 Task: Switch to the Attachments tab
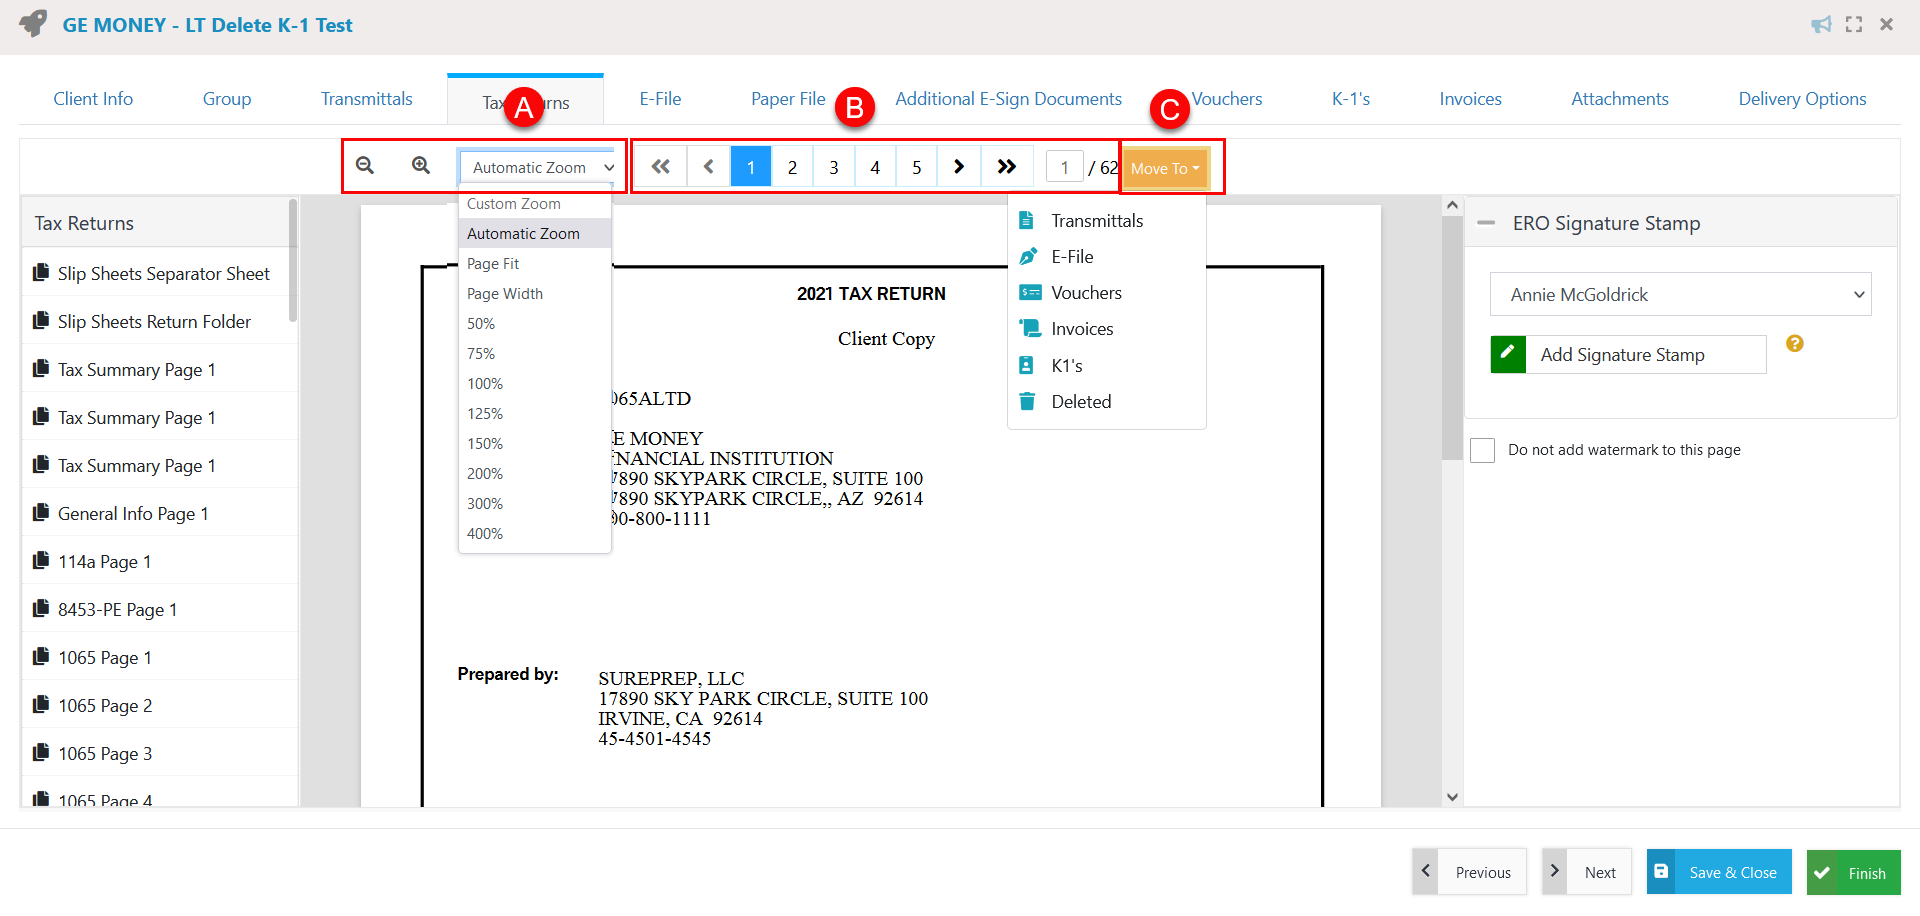click(1619, 98)
